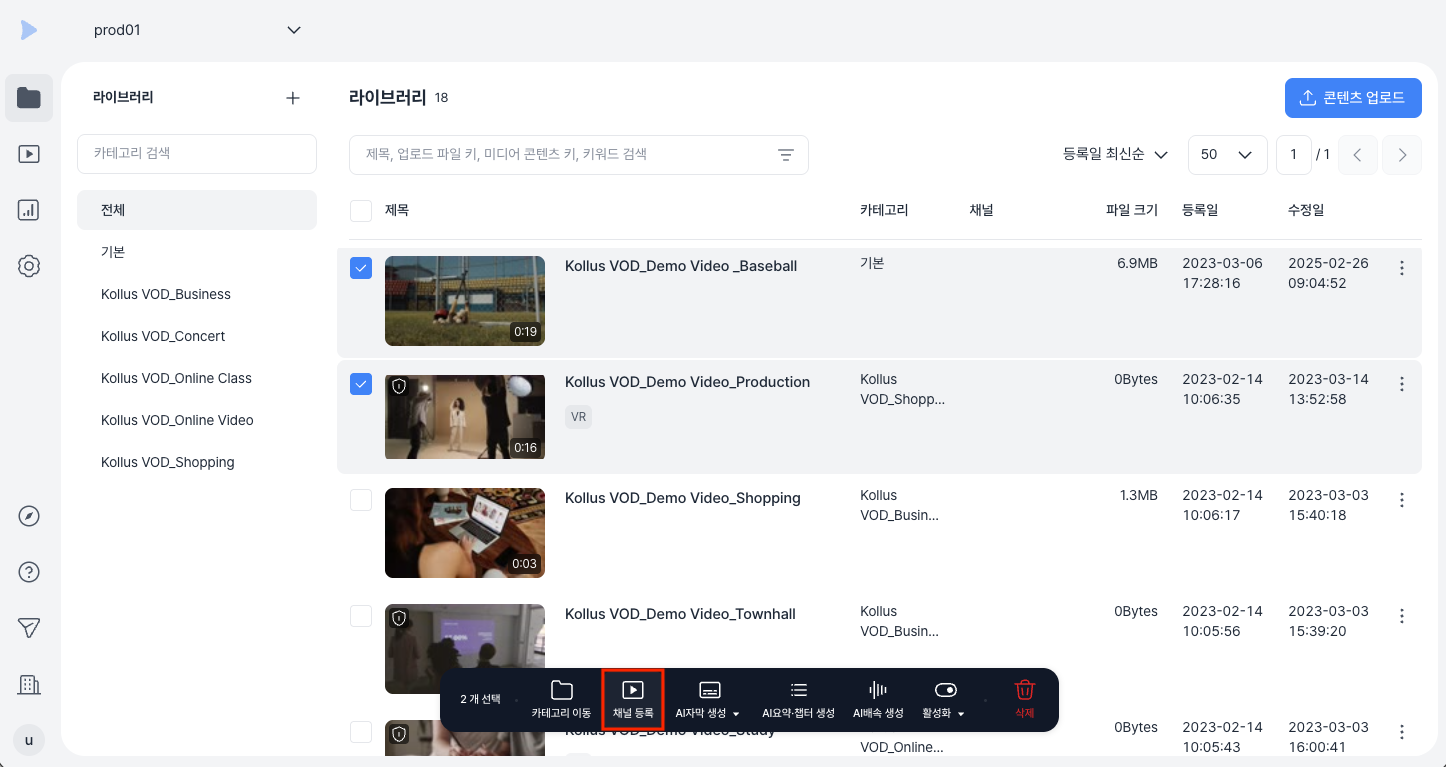Open the search filter options icon
The width and height of the screenshot is (1446, 767).
(786, 155)
